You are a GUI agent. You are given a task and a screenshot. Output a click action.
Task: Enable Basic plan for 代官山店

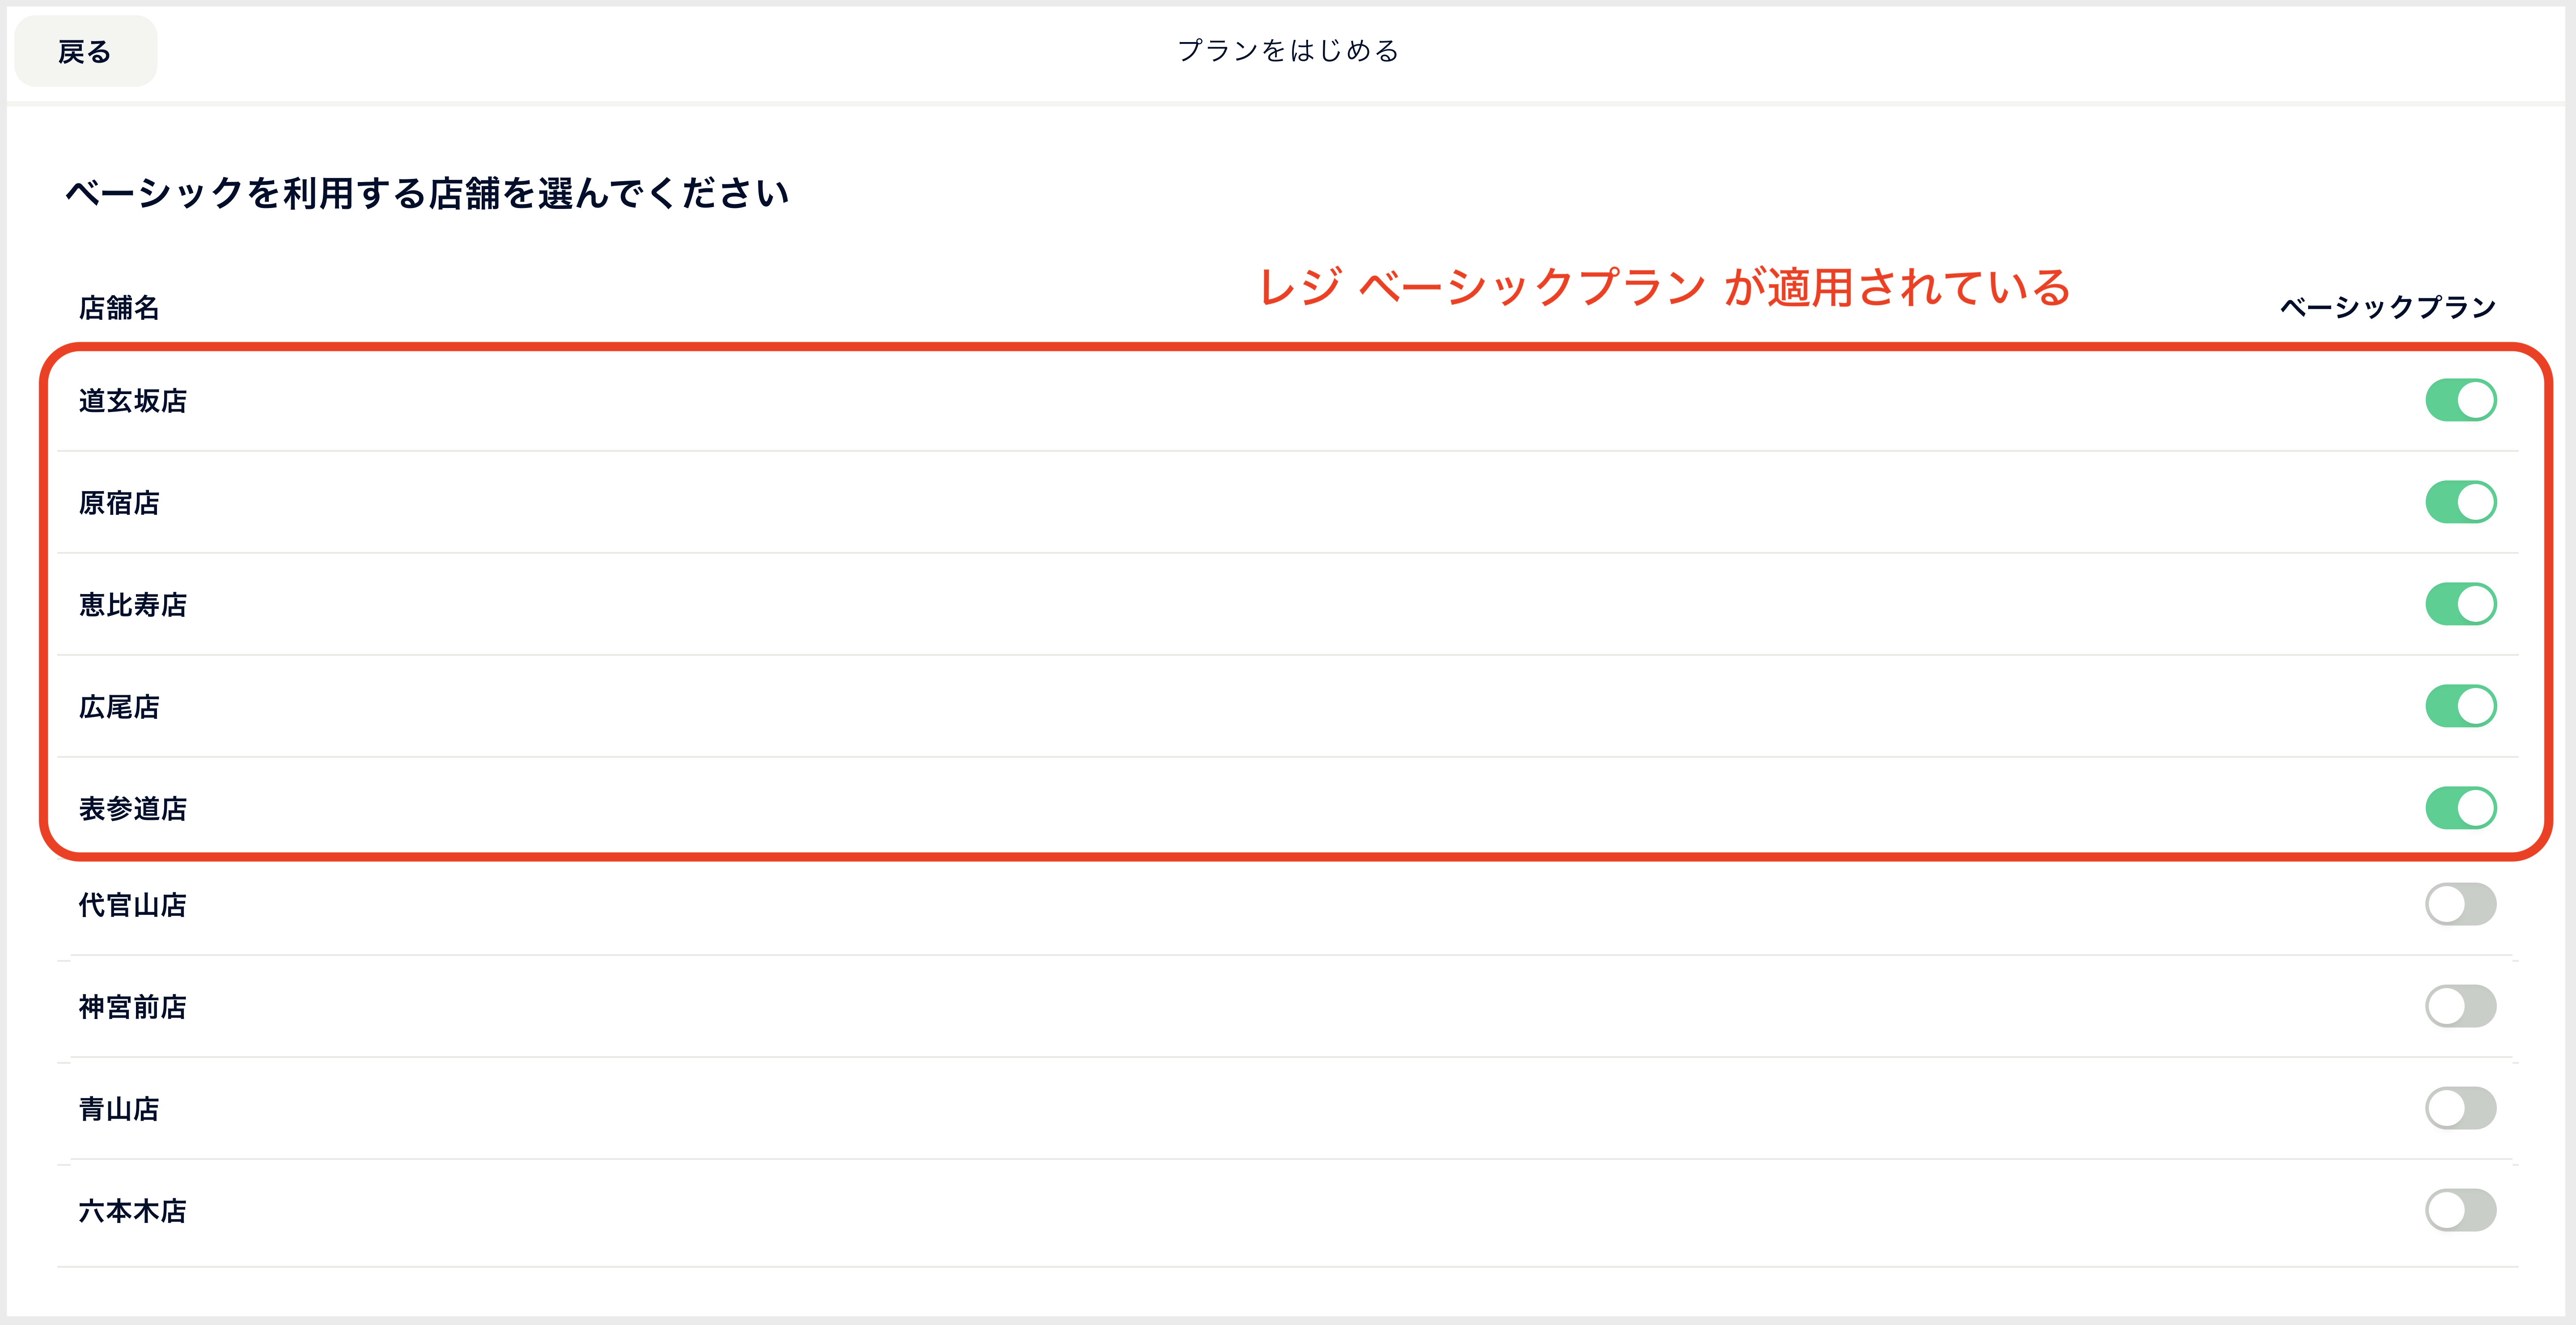click(x=2460, y=904)
